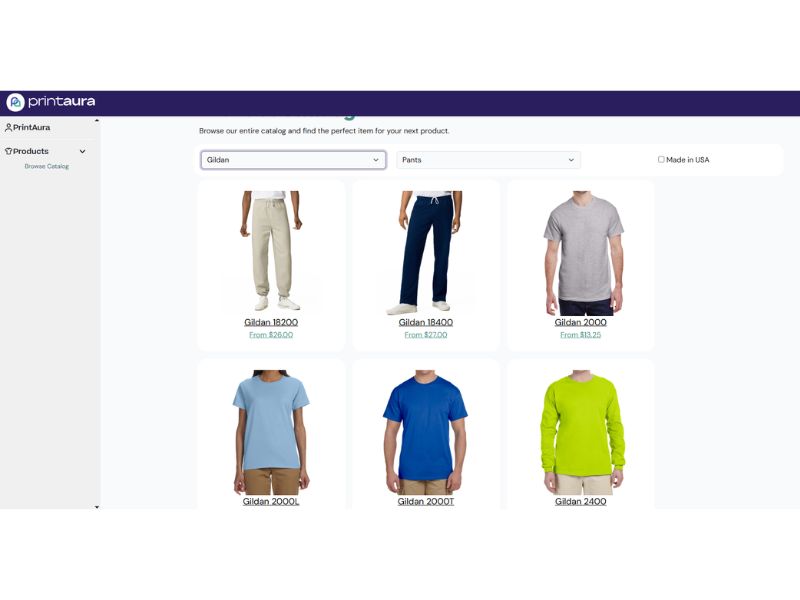800x600 pixels.
Task: Collapse the Products menu chevron
Action: point(82,152)
